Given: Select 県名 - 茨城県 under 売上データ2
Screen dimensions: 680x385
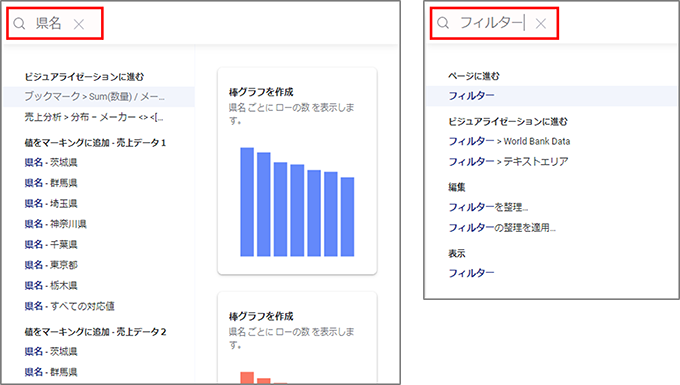Looking at the screenshot, I should [51, 352].
